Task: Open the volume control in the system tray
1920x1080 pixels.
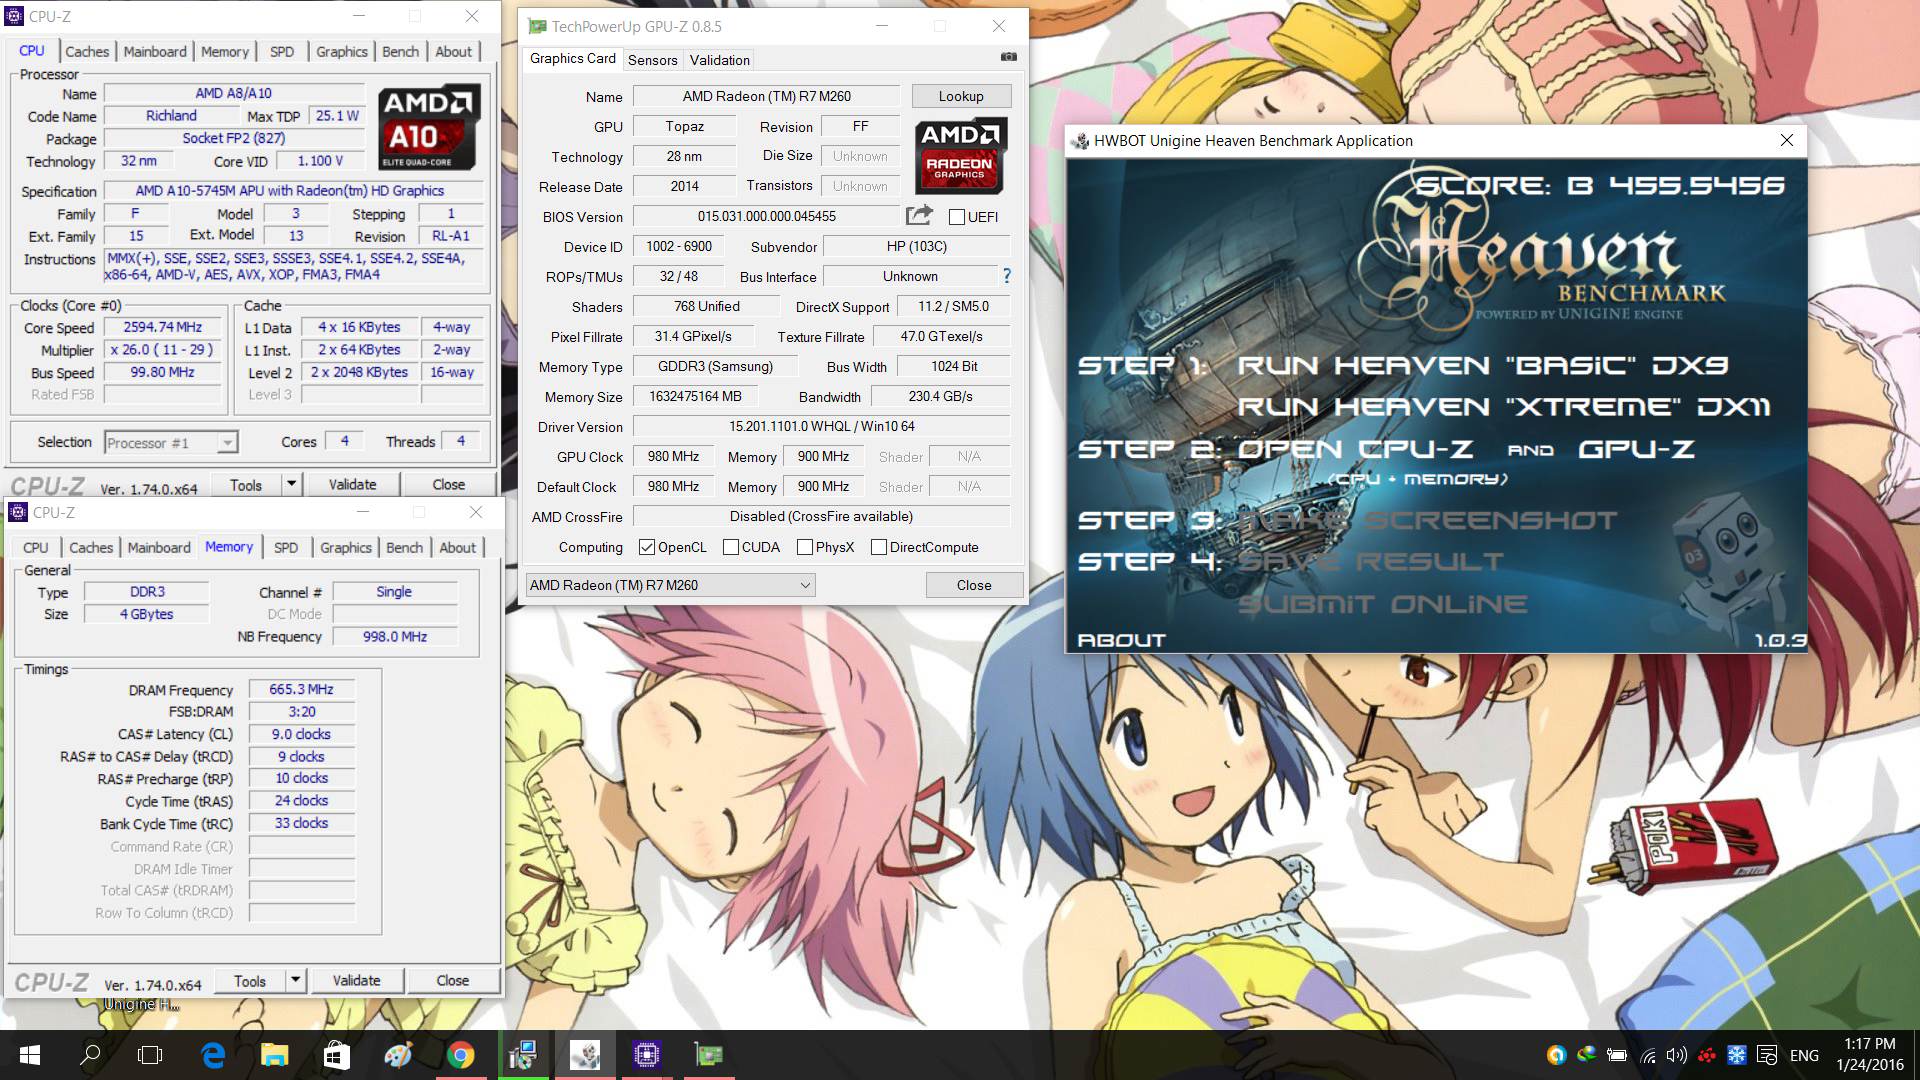Action: click(1677, 1055)
